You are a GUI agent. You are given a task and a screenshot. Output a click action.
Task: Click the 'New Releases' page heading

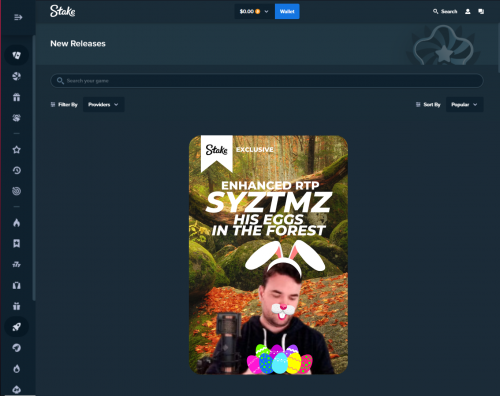[78, 44]
